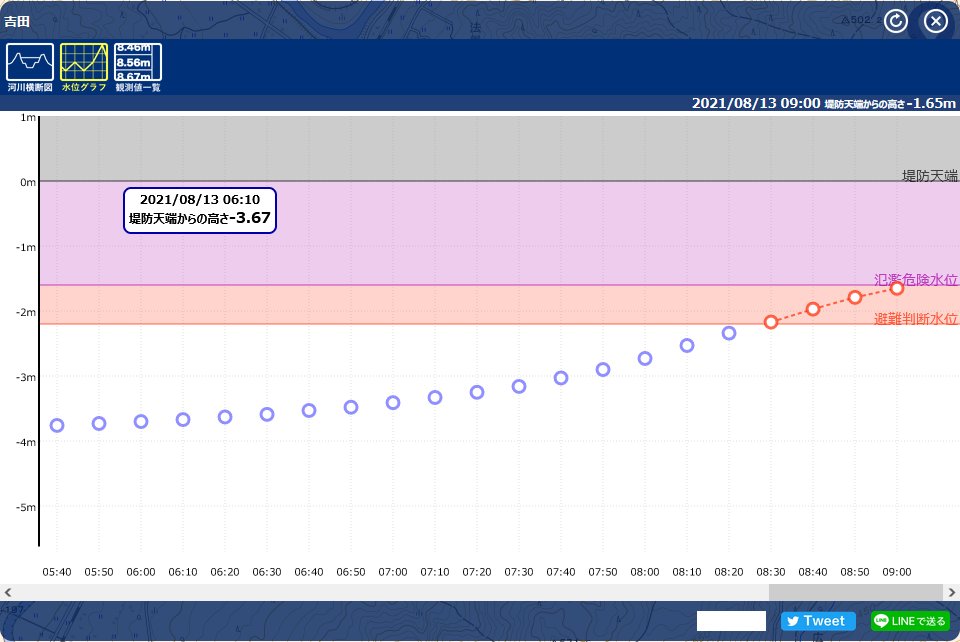The image size is (960, 642).
Task: Select the red 09:00 data point
Action: (x=897, y=288)
